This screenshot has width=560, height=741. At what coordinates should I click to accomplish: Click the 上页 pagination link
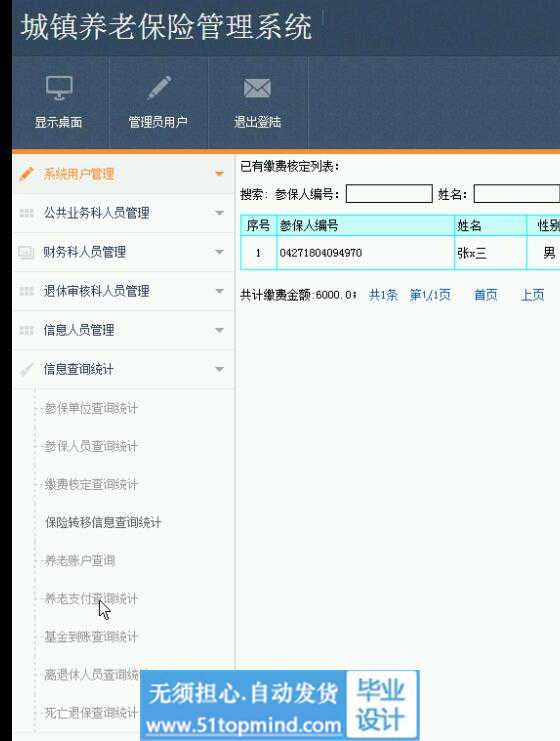pos(532,295)
